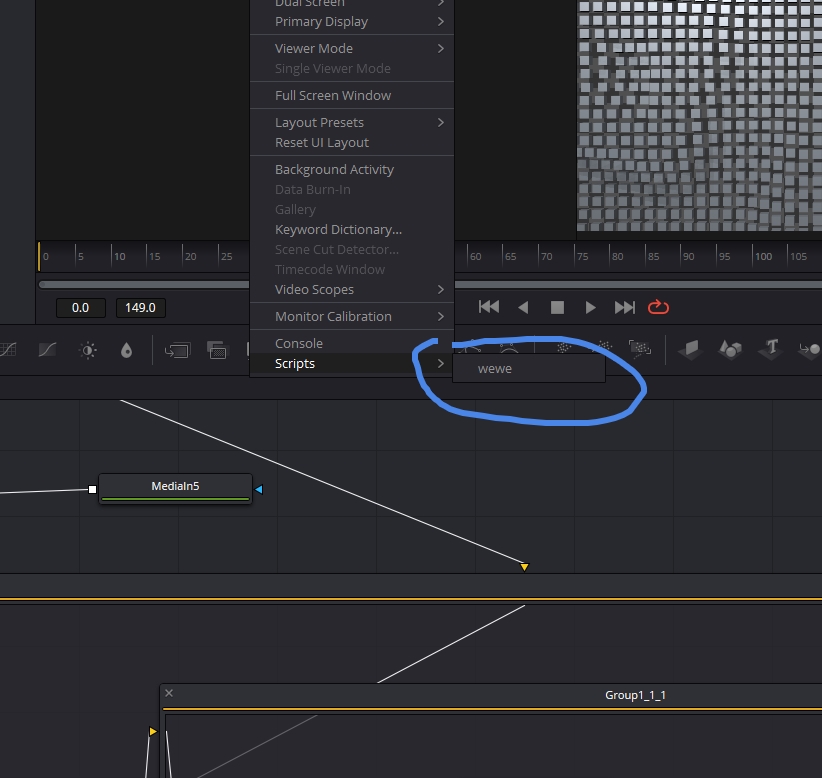Screen dimensions: 822x778
Task: Stop playback
Action: click(x=557, y=307)
